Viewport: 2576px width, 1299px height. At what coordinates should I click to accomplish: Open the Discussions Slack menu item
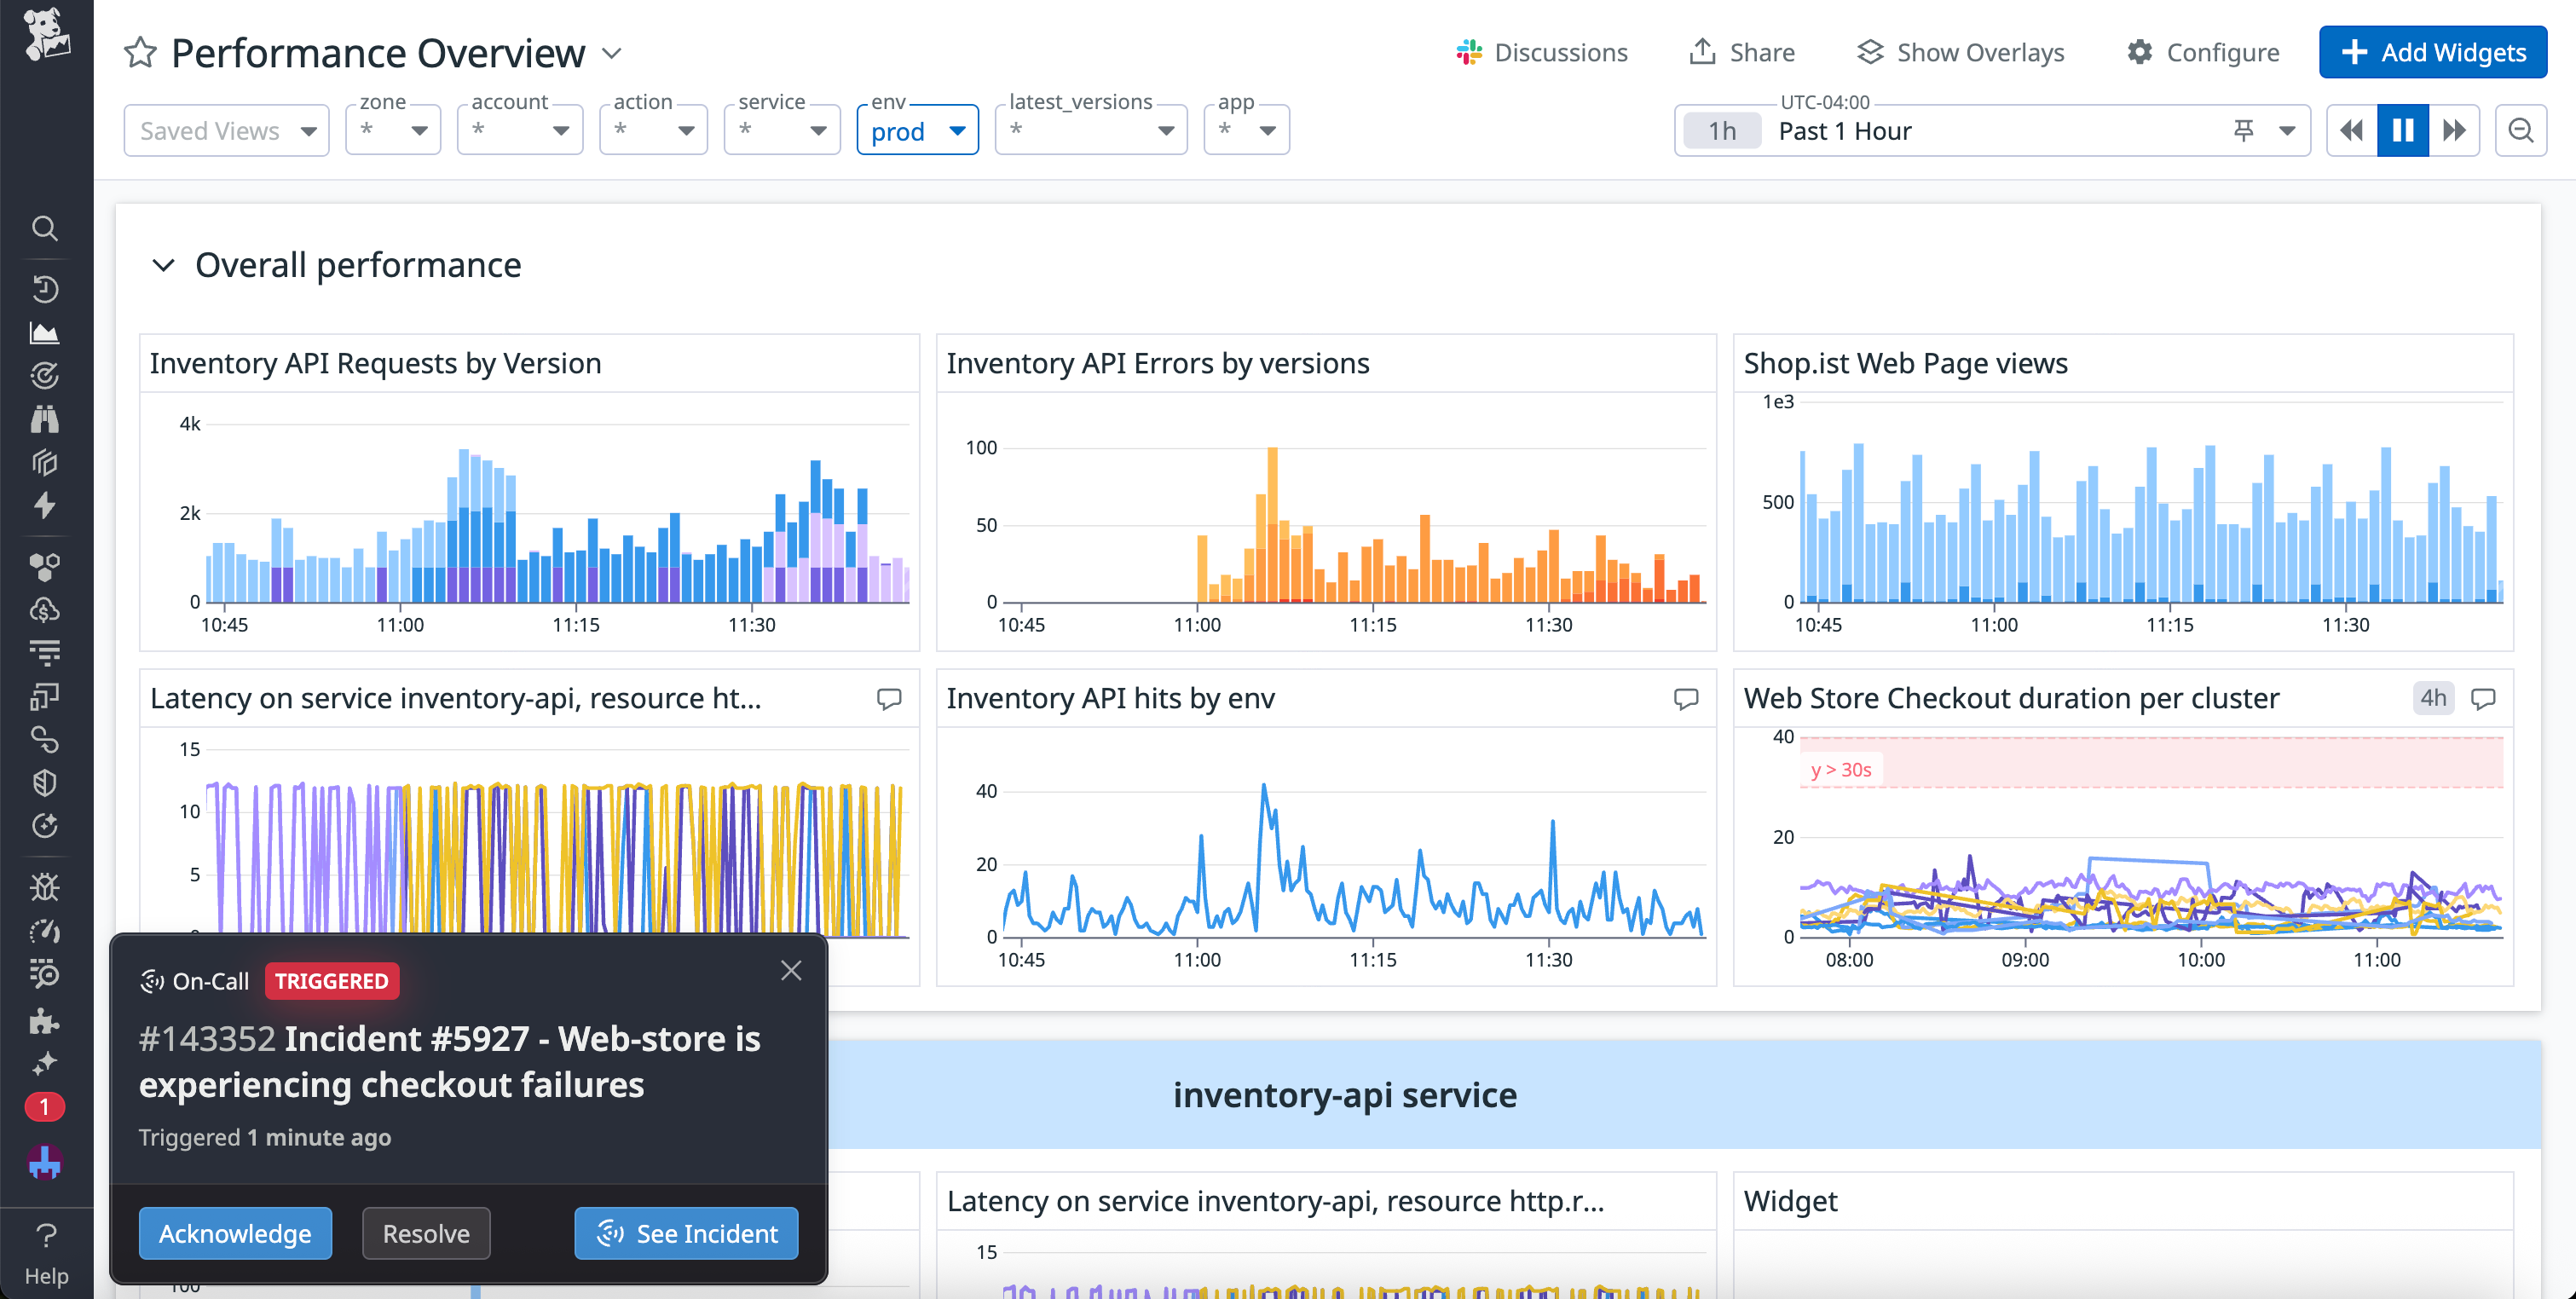[x=1541, y=52]
